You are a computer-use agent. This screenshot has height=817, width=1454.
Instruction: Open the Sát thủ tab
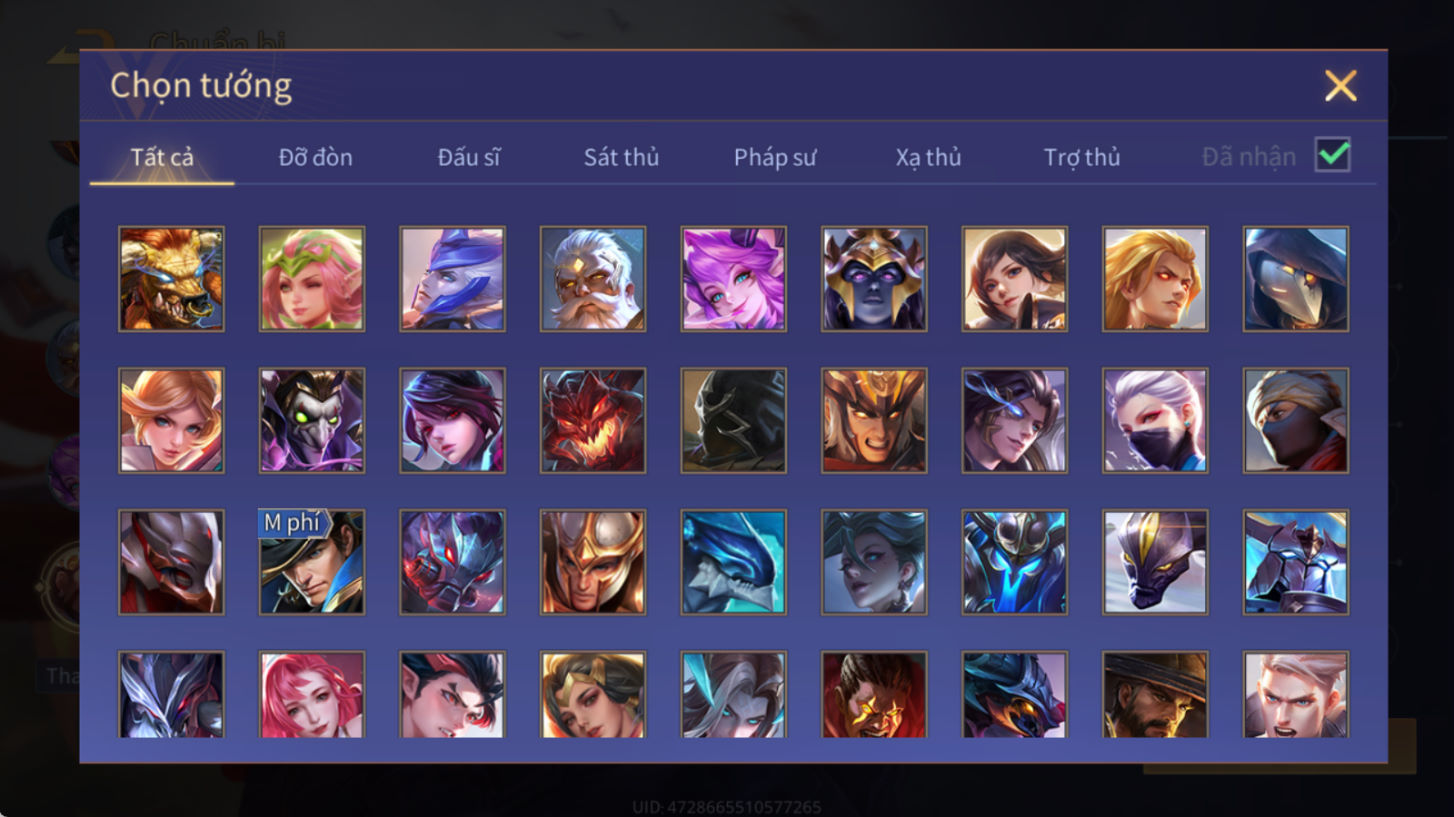click(621, 157)
